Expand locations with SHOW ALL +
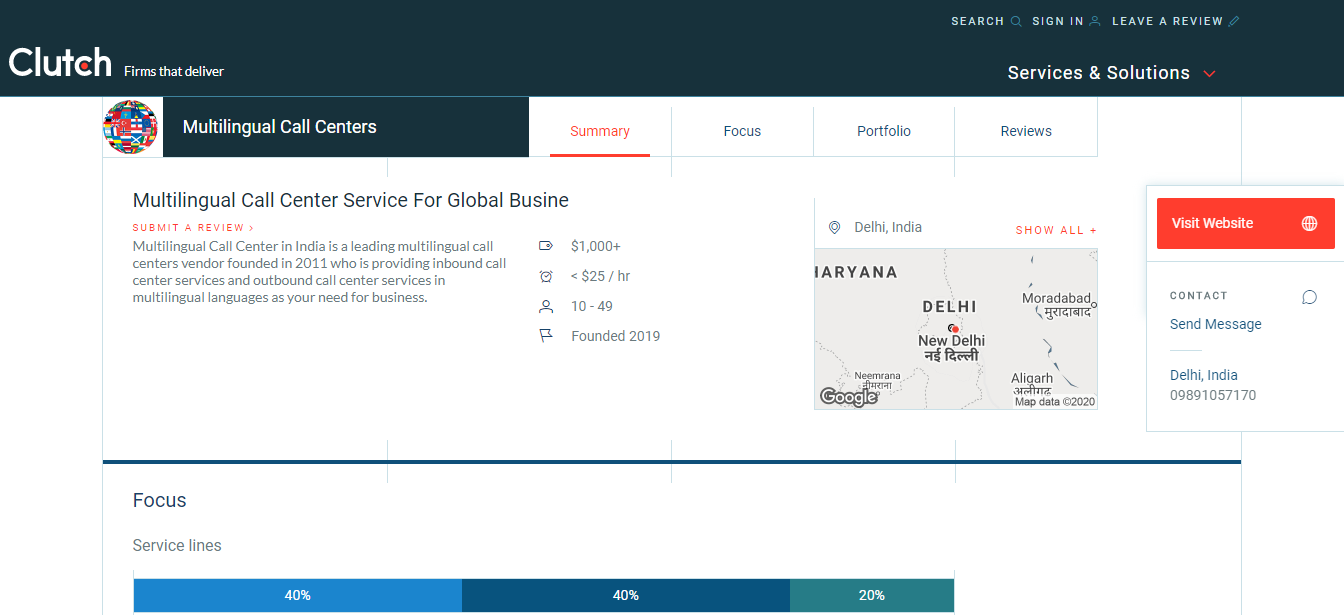The image size is (1344, 615). coord(1056,230)
